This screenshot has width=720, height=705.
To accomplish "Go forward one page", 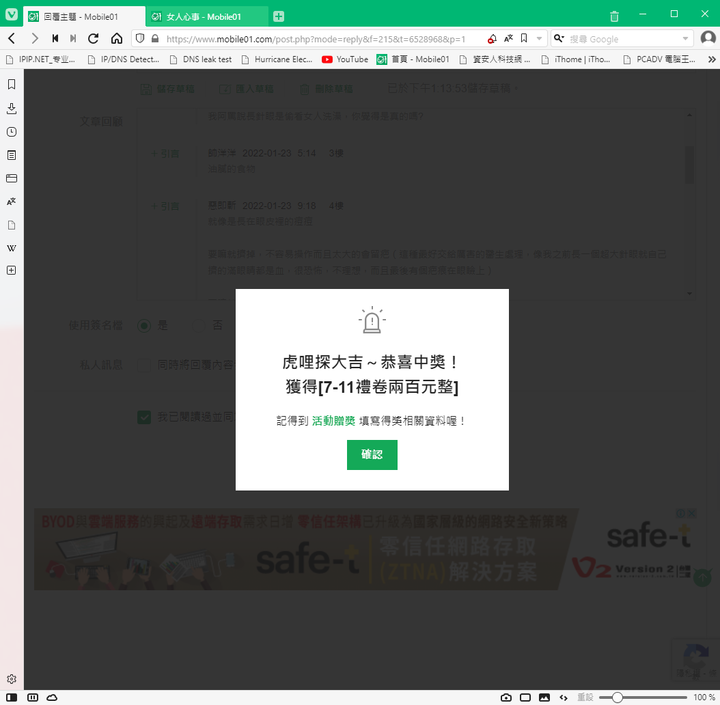I will tap(34, 39).
